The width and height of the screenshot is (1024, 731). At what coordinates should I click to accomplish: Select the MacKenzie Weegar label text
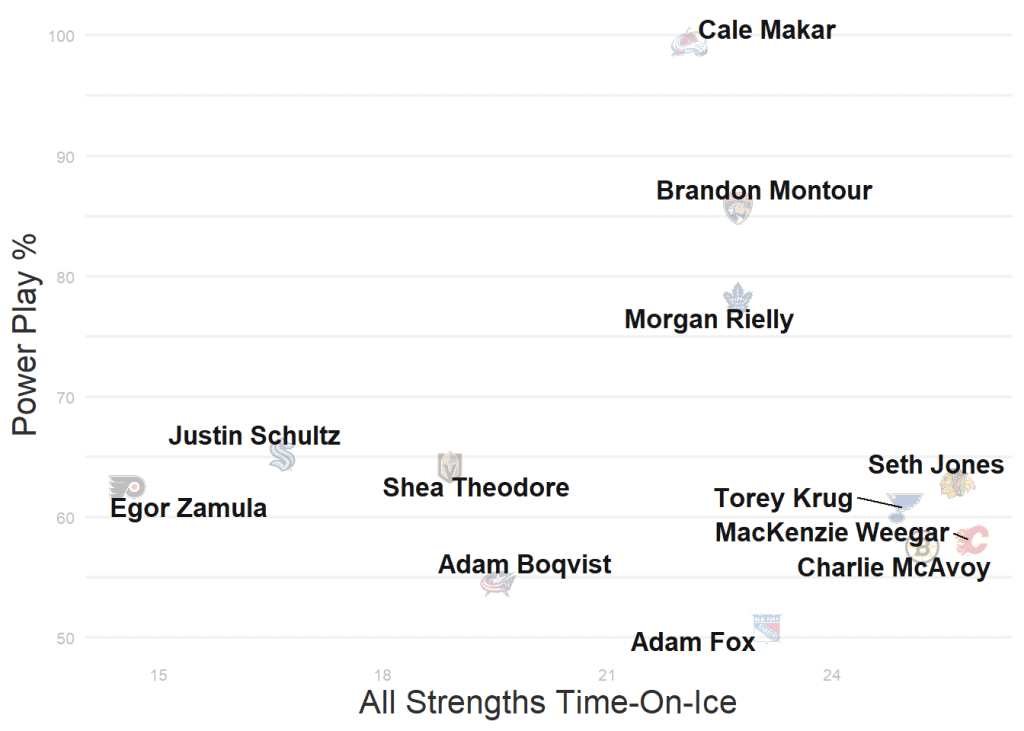pos(832,533)
